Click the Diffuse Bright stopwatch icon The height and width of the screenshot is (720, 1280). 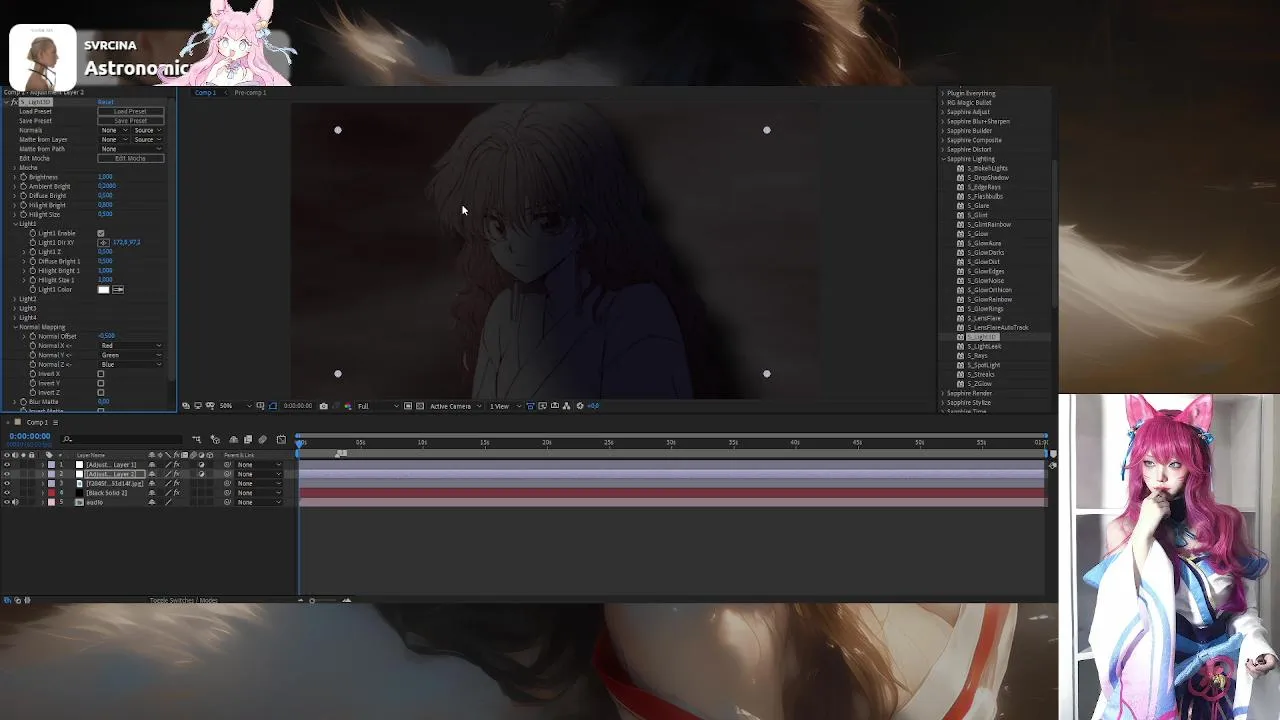click(x=23, y=196)
